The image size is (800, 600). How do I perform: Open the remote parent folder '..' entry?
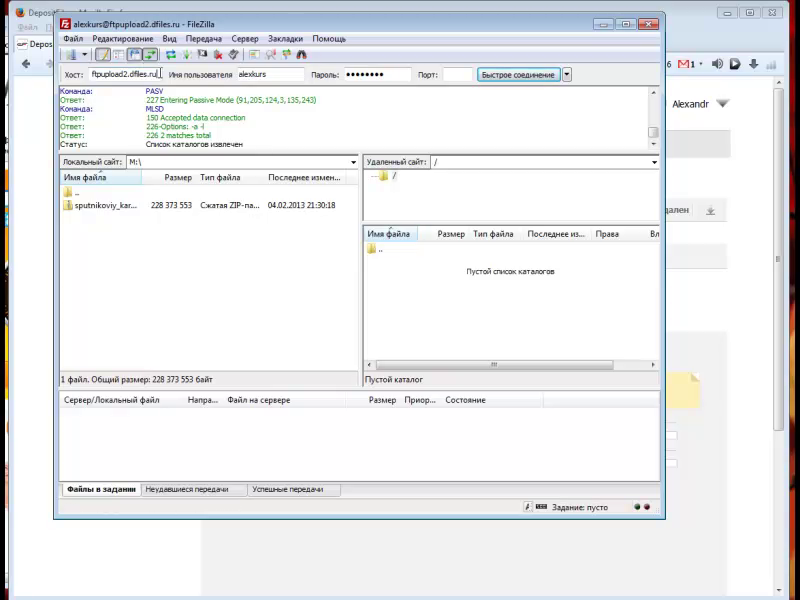(x=375, y=249)
